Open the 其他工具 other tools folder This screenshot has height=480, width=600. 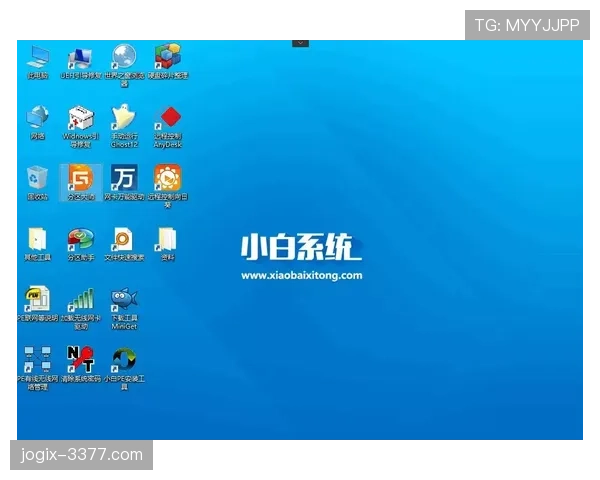point(38,244)
